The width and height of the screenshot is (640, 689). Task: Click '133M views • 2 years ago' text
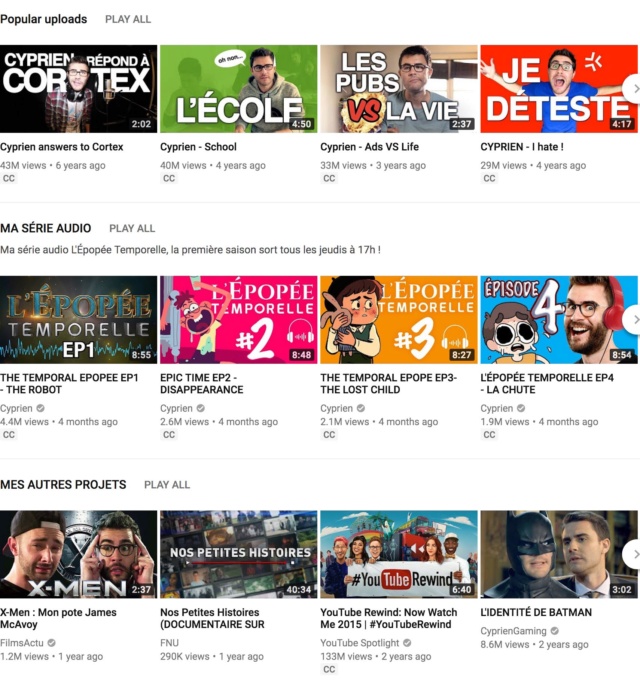(x=376, y=656)
